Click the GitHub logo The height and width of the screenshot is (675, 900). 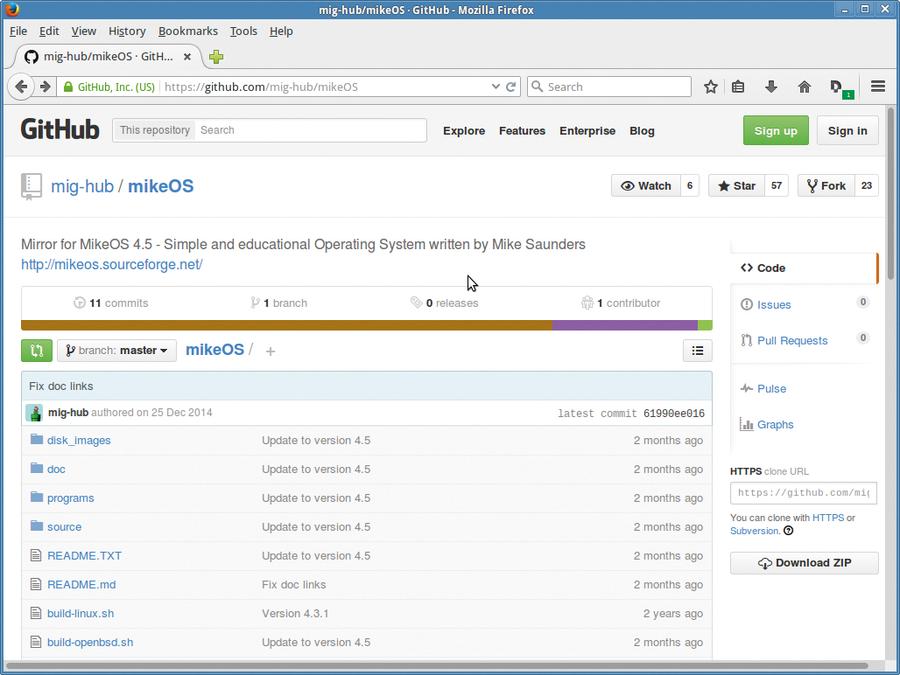tap(60, 130)
